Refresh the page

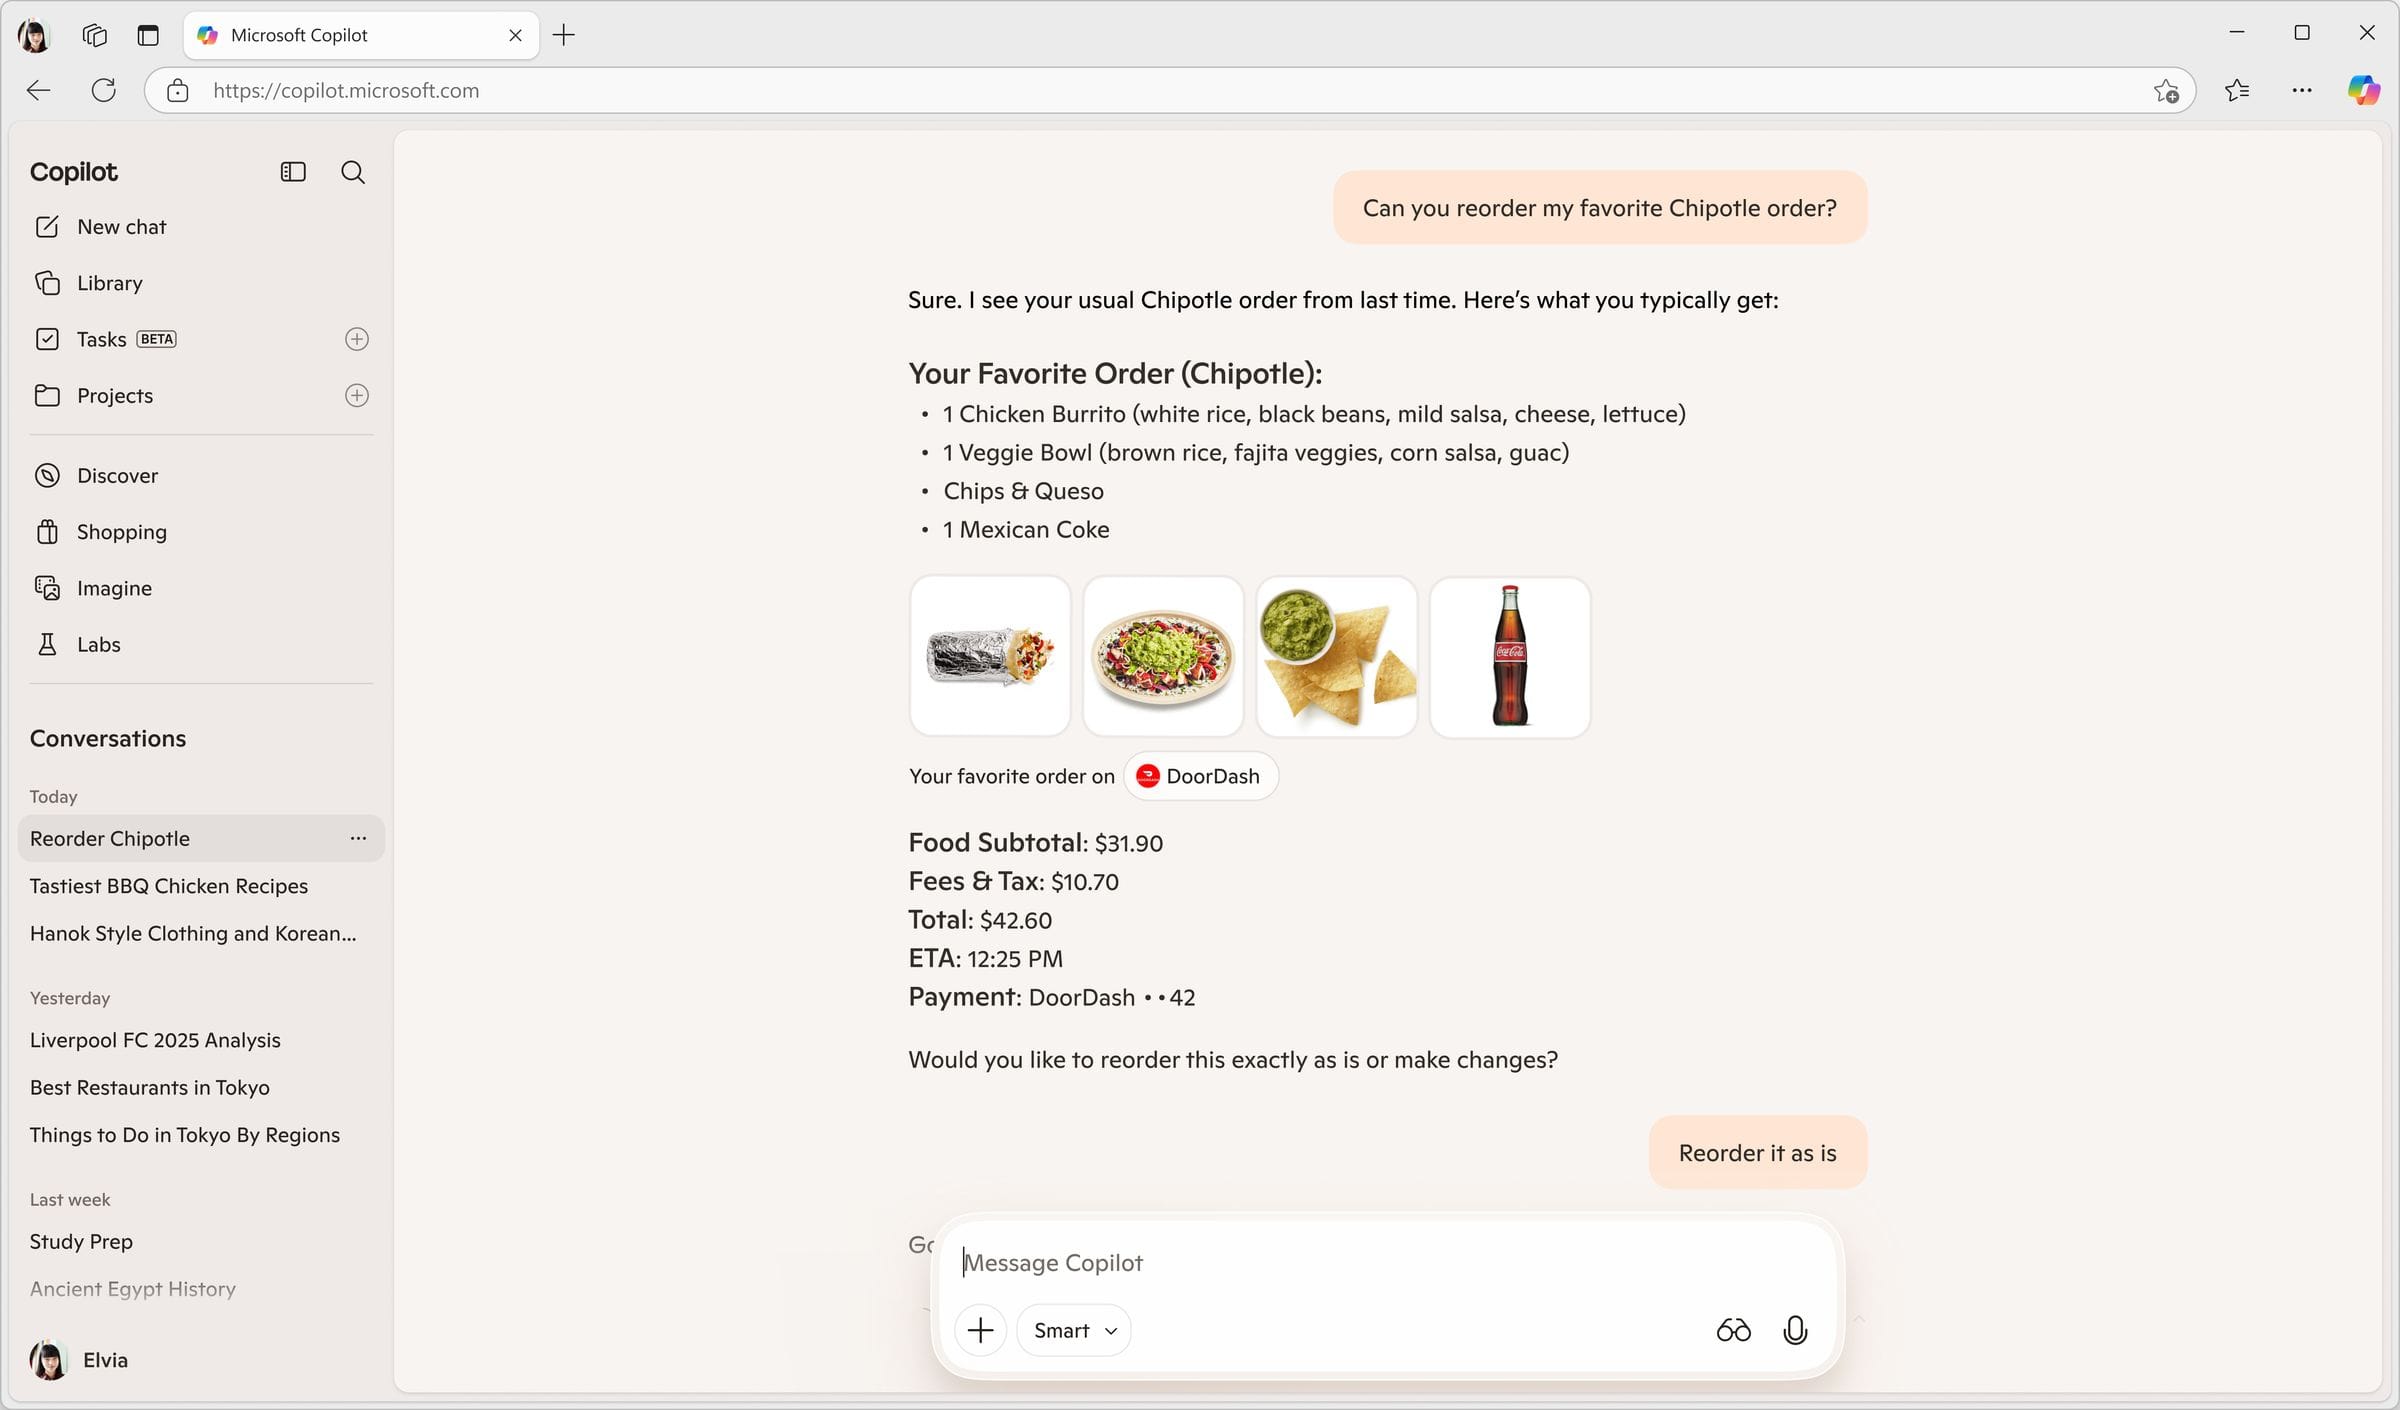[104, 90]
